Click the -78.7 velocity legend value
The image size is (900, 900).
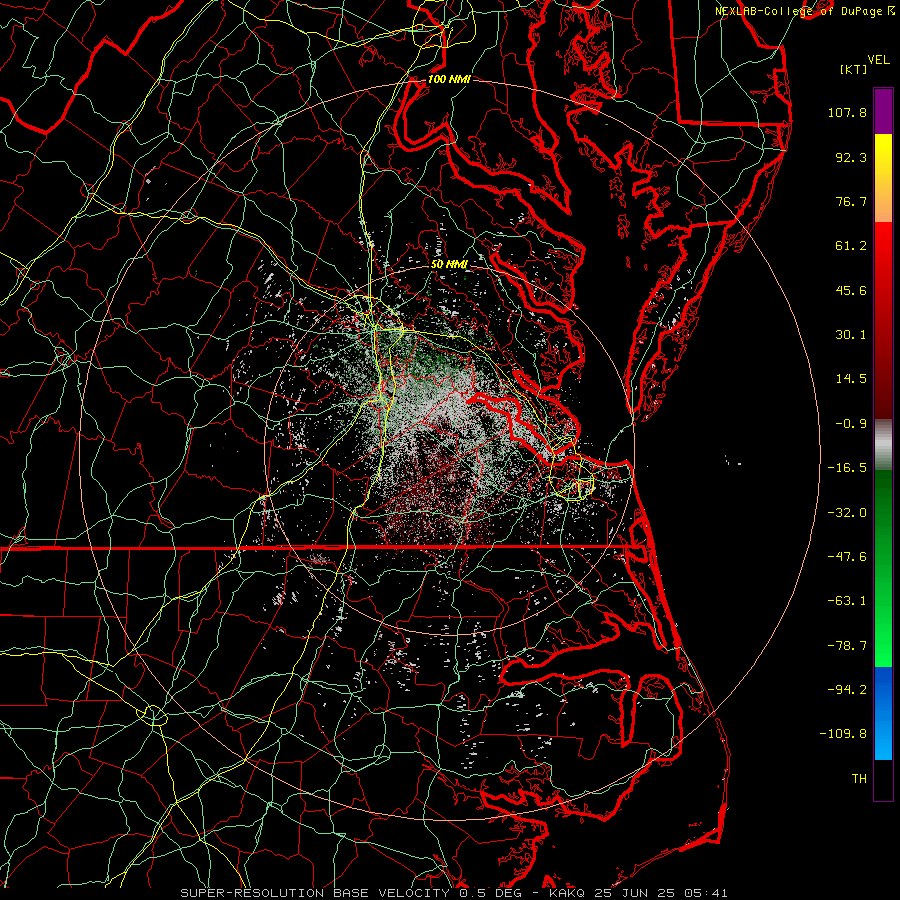[847, 646]
